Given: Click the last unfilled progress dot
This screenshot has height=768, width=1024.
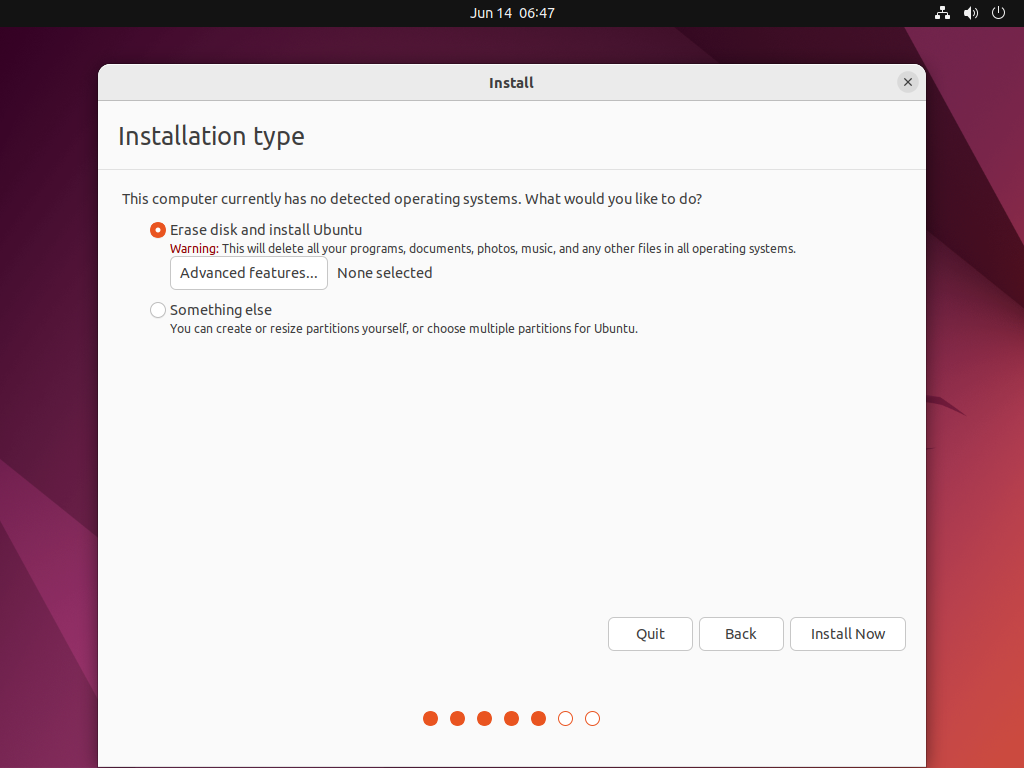Looking at the screenshot, I should click(x=592, y=718).
